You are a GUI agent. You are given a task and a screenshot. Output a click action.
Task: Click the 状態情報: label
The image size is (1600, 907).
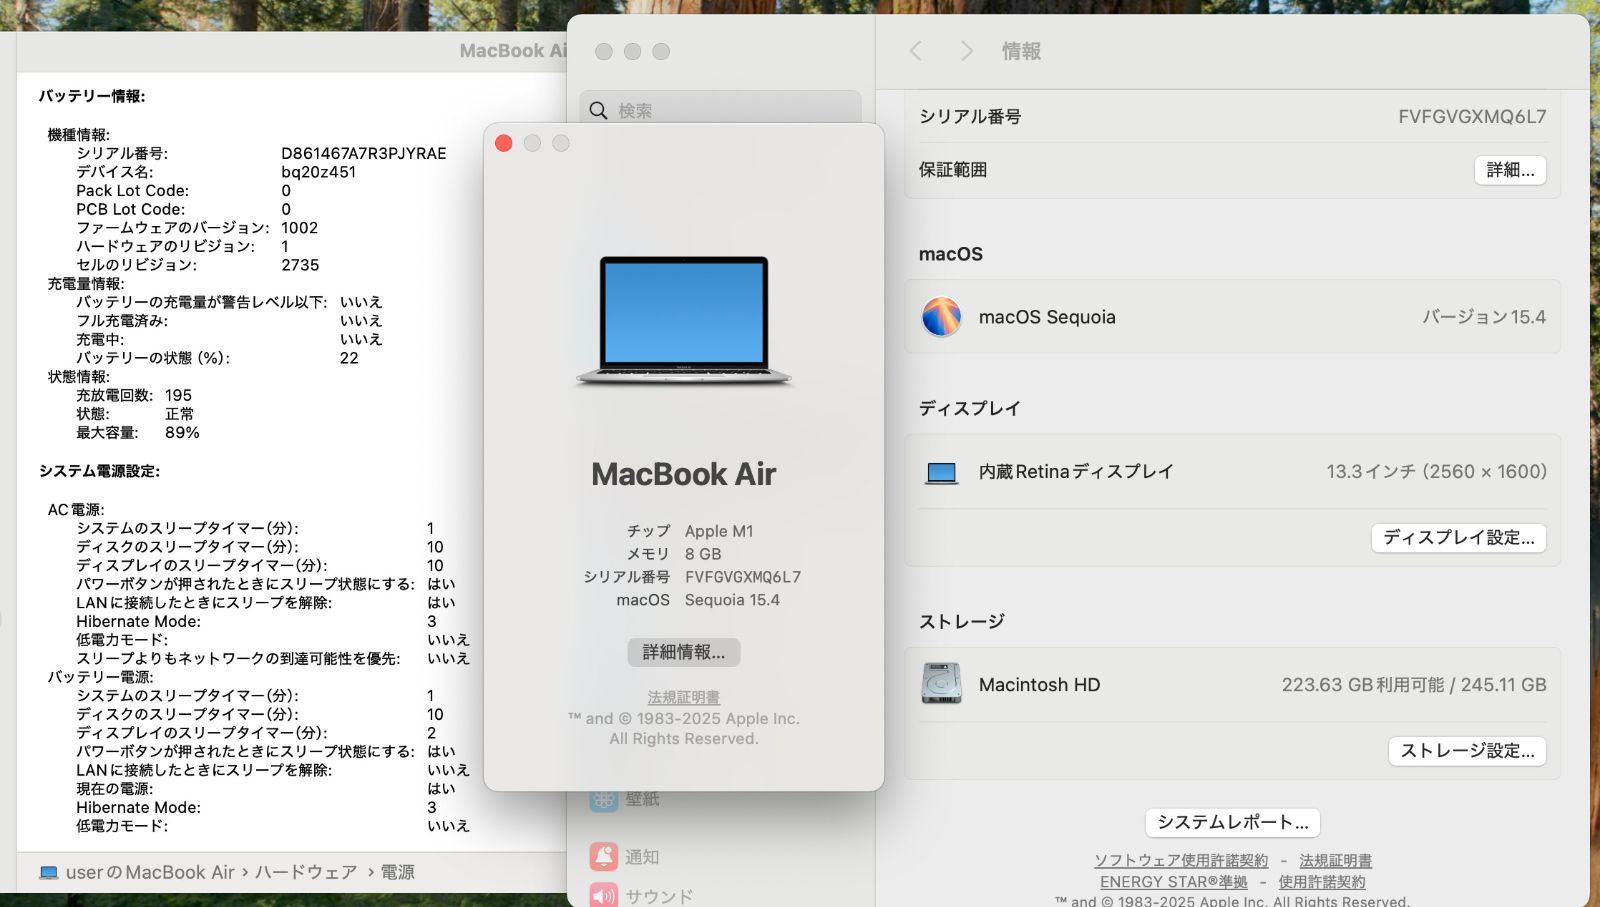pos(79,377)
